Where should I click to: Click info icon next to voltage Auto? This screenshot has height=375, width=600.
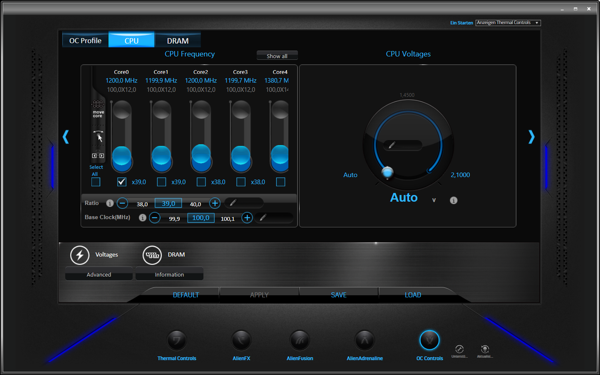click(x=453, y=200)
